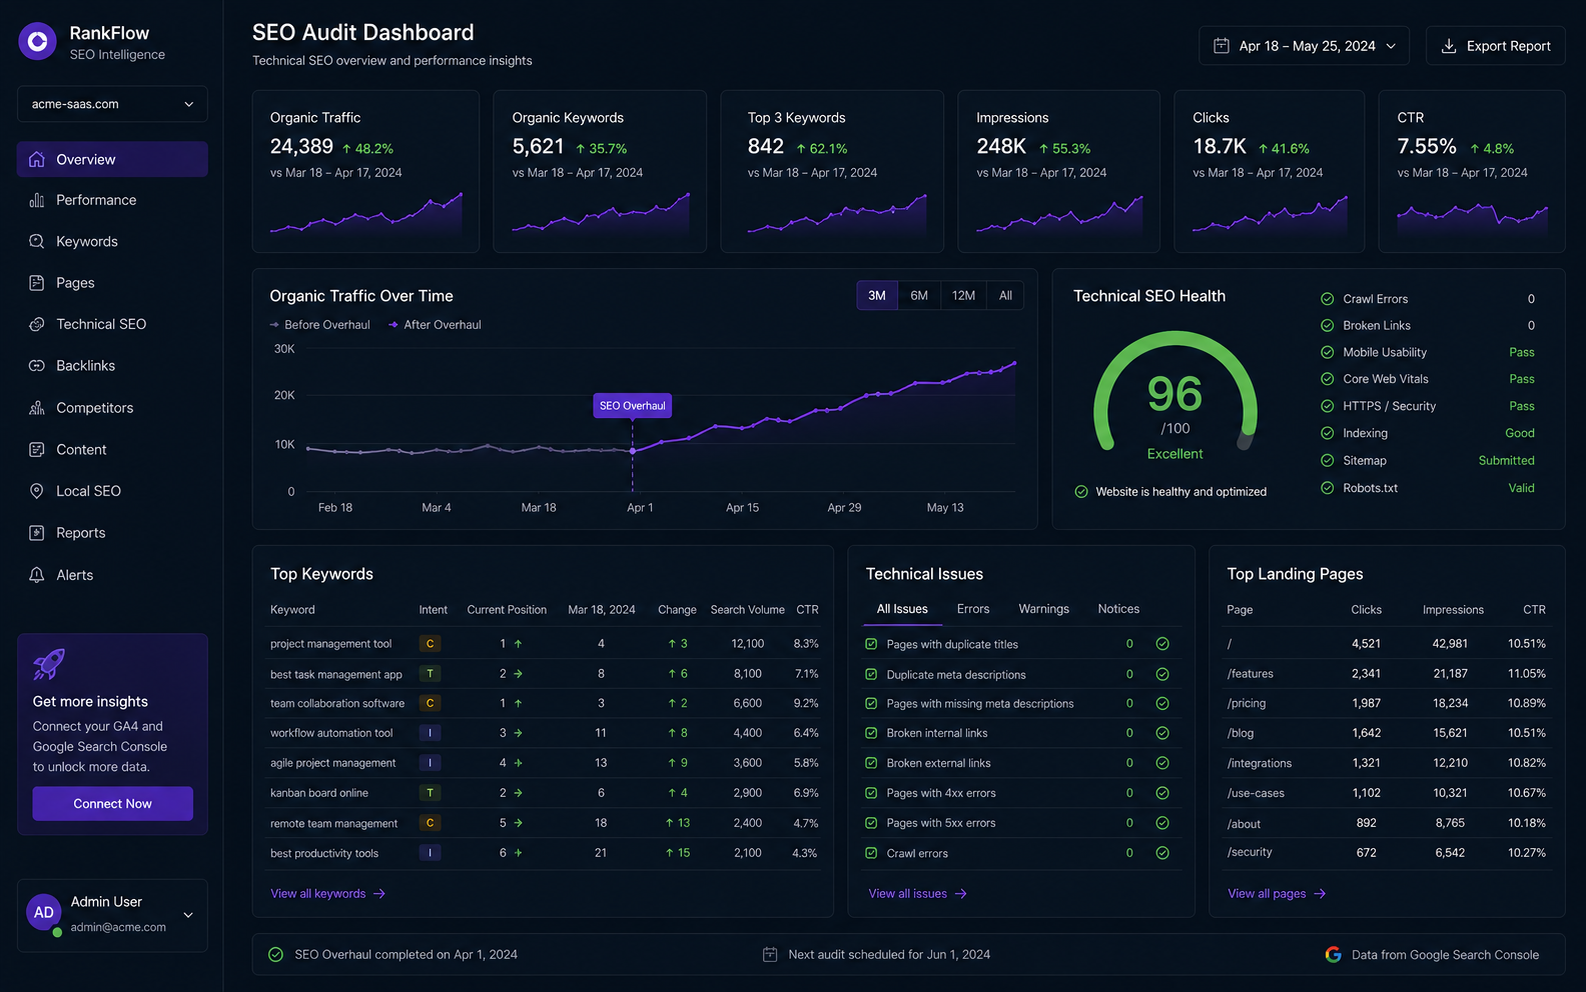Viewport: 1586px width, 992px height.
Task: Click the download icon on Export Report
Action: [1448, 46]
